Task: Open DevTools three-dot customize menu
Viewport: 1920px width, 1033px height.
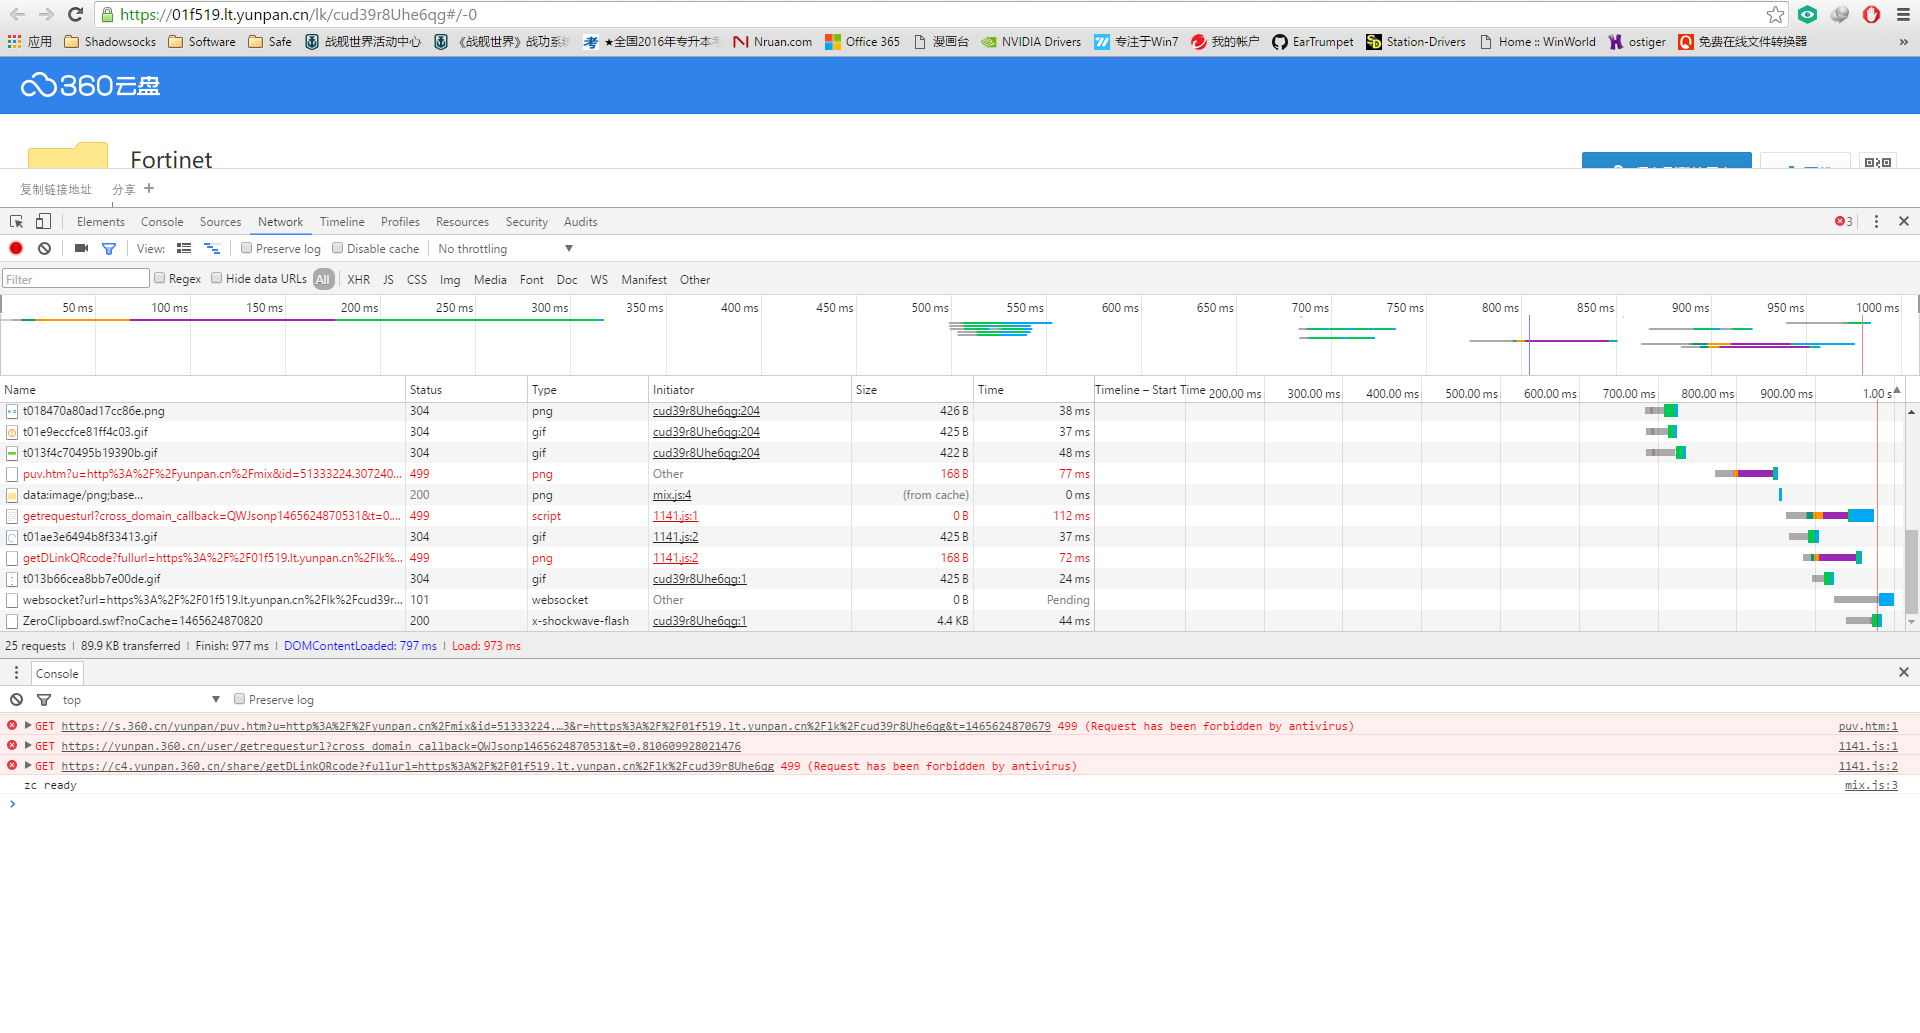Action: click(x=1876, y=222)
